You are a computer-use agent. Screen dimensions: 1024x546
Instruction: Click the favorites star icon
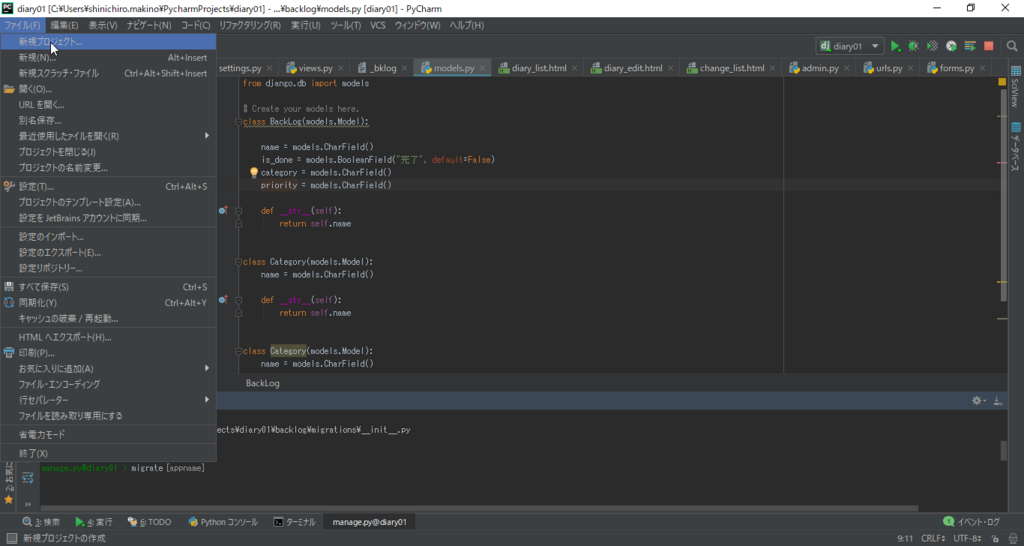[8, 500]
